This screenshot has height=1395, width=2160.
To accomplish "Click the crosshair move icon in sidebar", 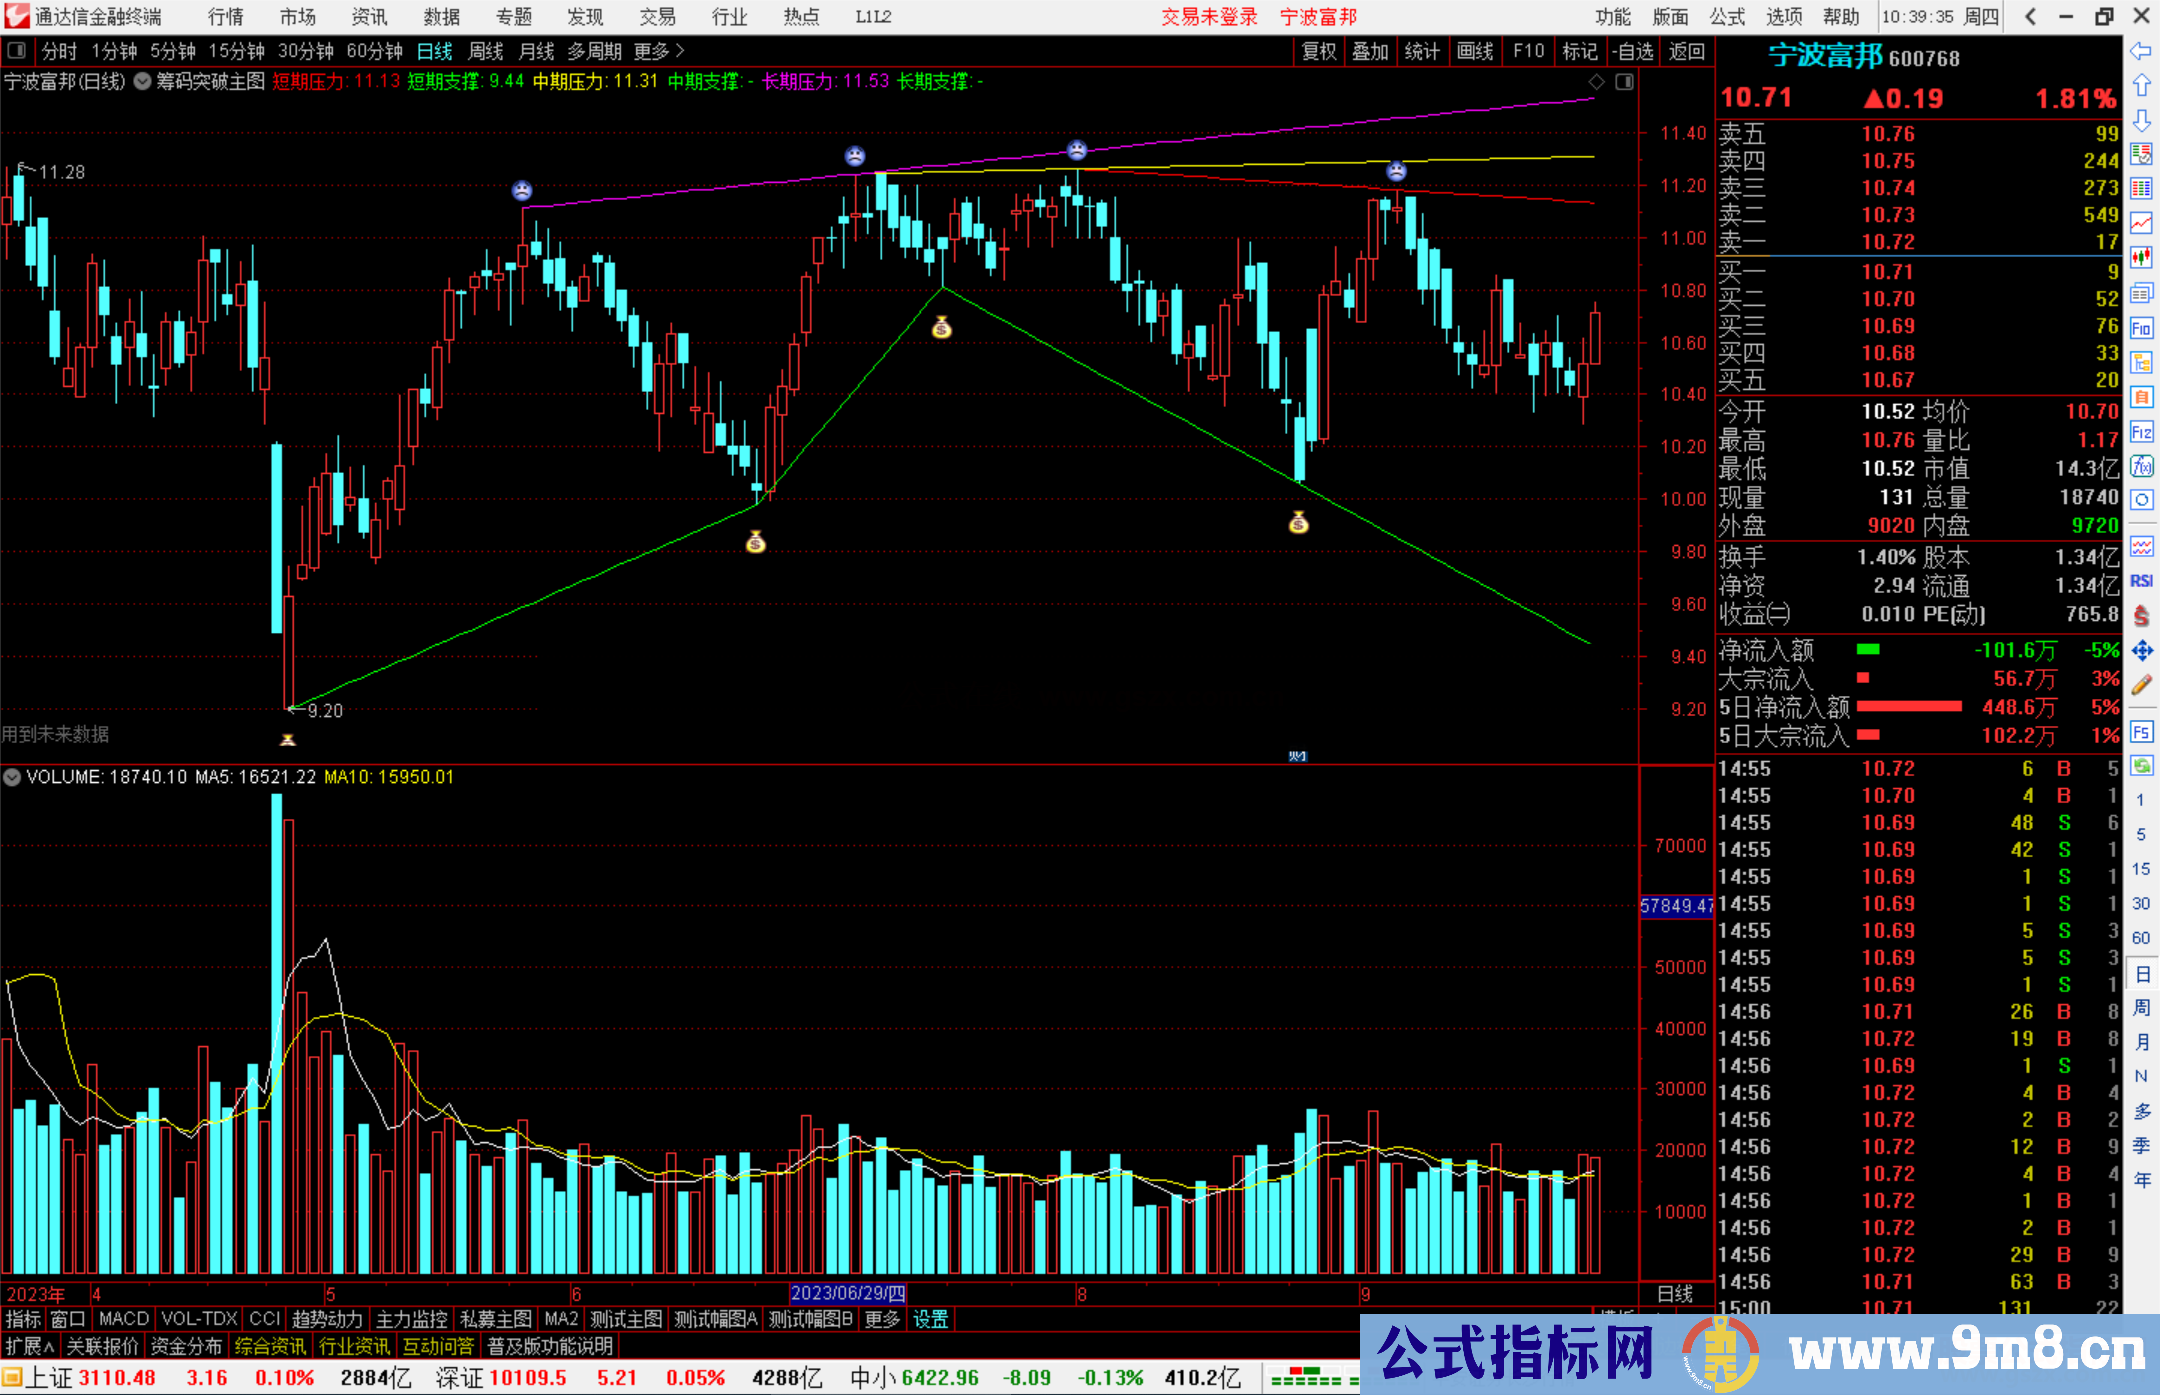I will click(2141, 651).
